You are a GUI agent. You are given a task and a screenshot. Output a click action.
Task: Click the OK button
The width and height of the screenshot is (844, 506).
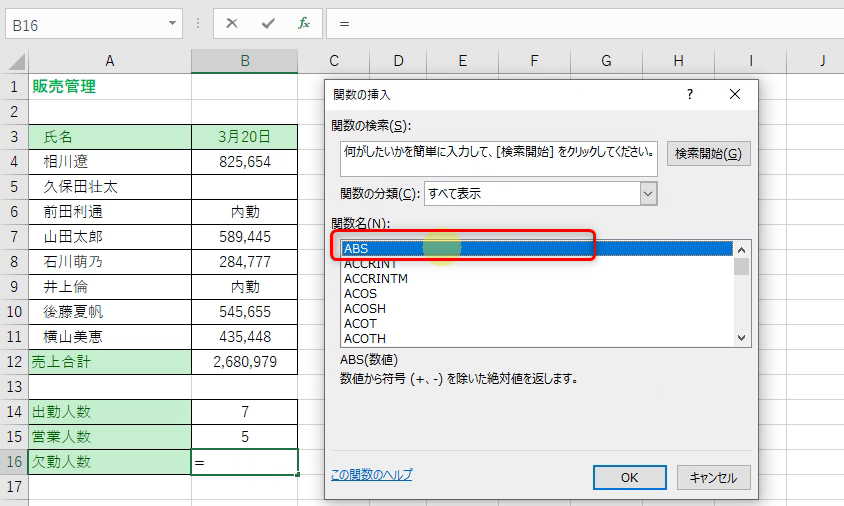[x=629, y=477]
